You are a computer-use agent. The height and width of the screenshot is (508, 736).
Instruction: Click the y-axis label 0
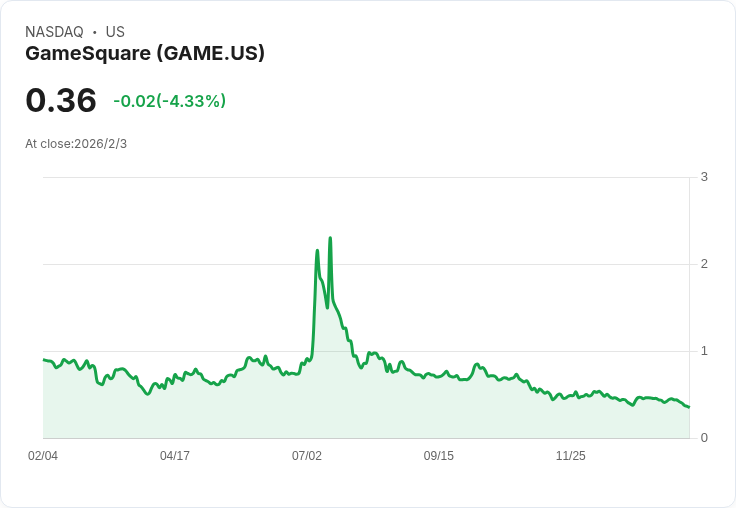pyautogui.click(x=704, y=438)
